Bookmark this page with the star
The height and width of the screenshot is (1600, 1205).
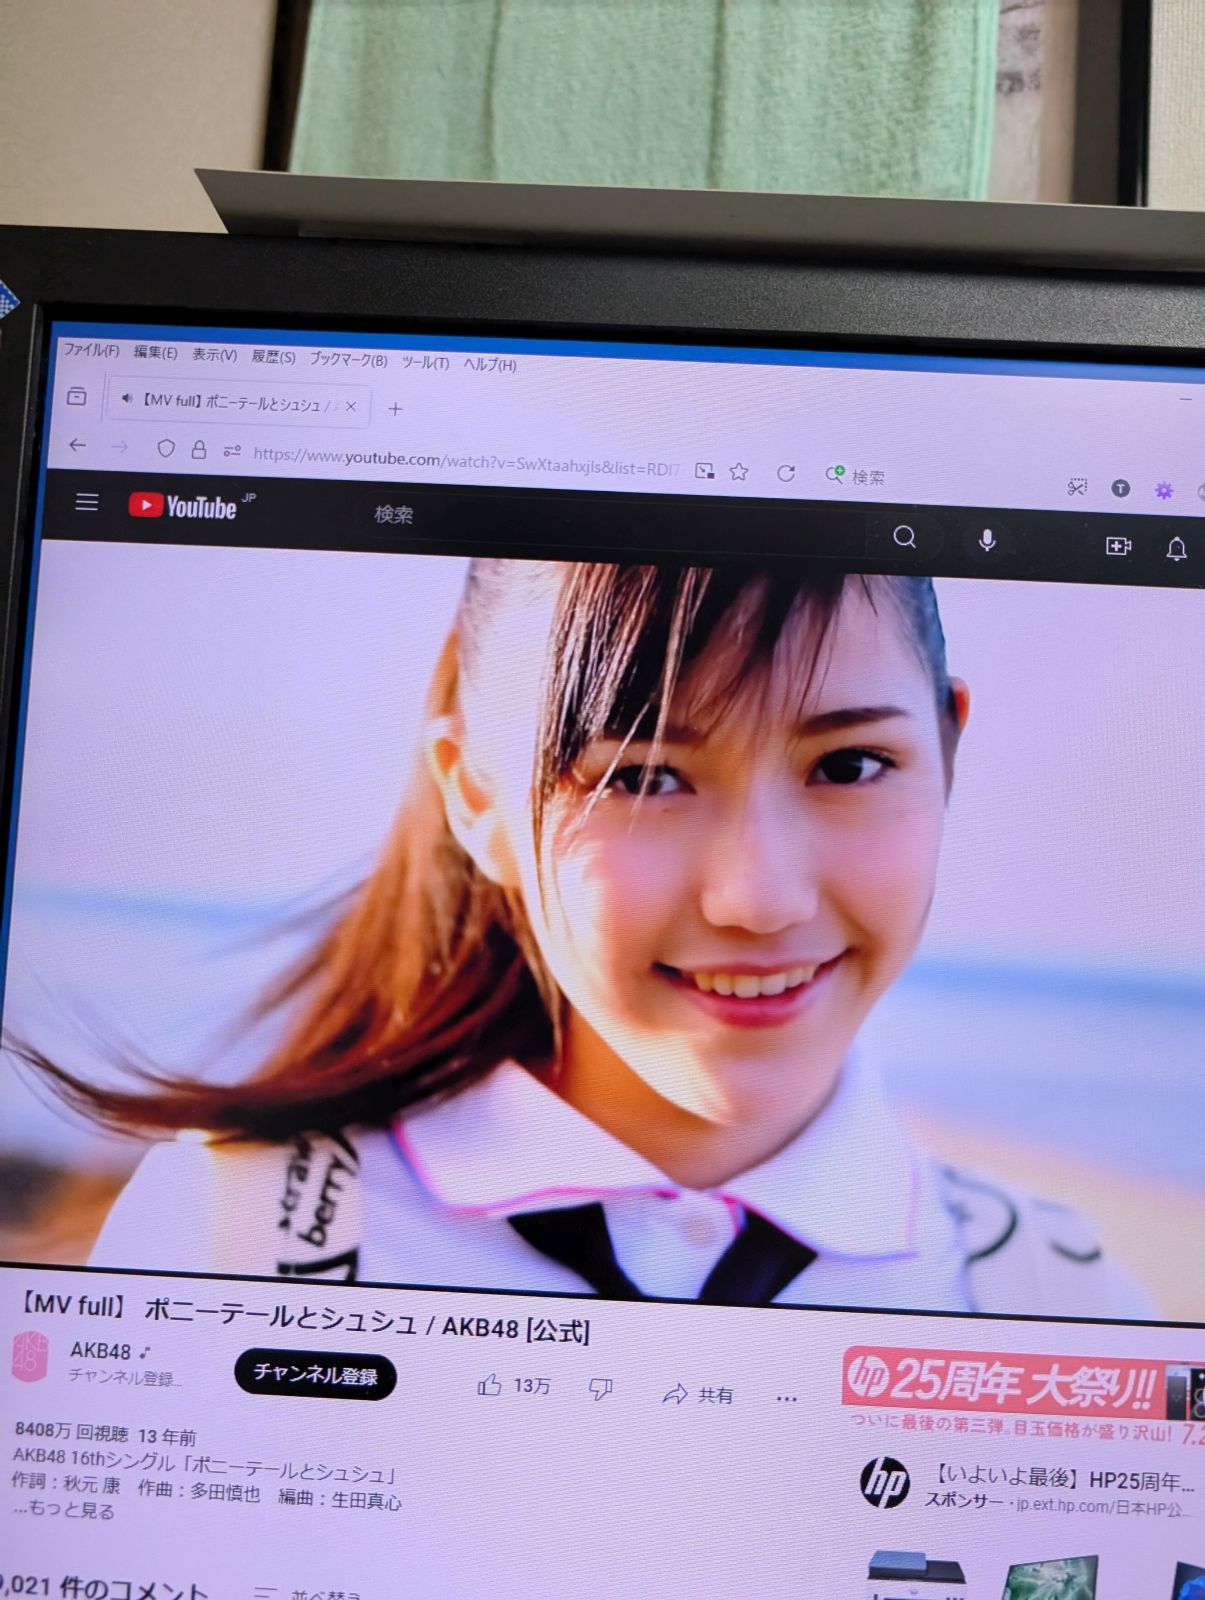[739, 472]
